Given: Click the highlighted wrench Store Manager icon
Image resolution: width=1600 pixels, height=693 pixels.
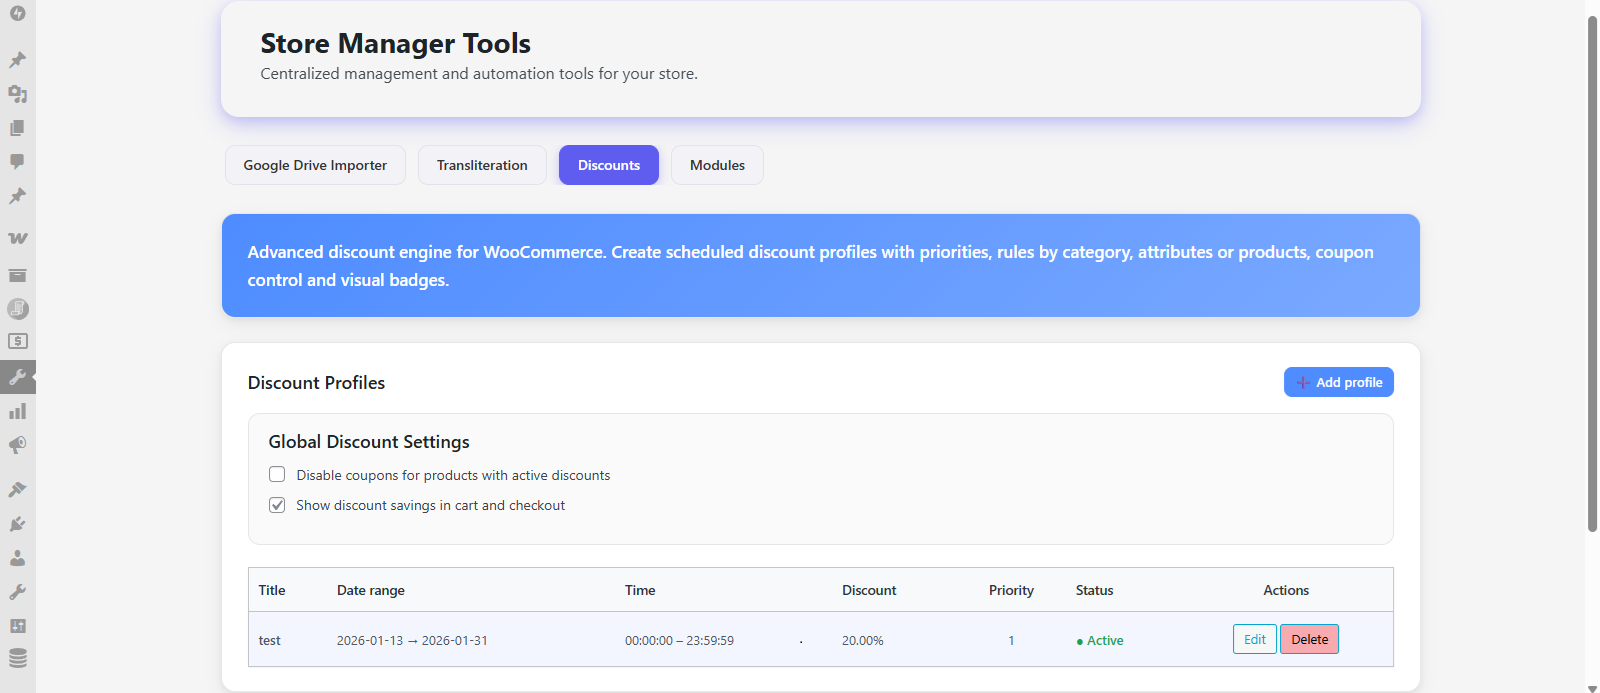Looking at the screenshot, I should click(18, 377).
